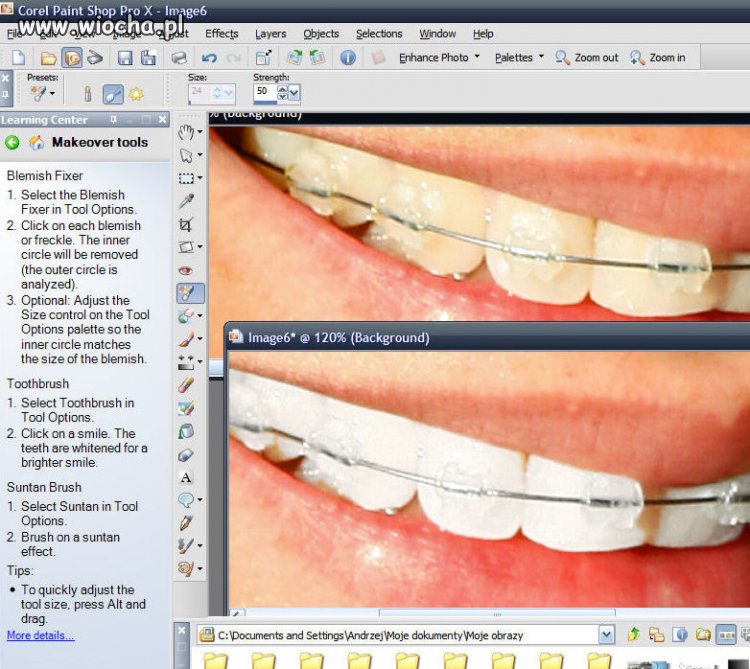Viewport: 750px width, 669px height.
Task: Open the Help menu
Action: point(483,33)
